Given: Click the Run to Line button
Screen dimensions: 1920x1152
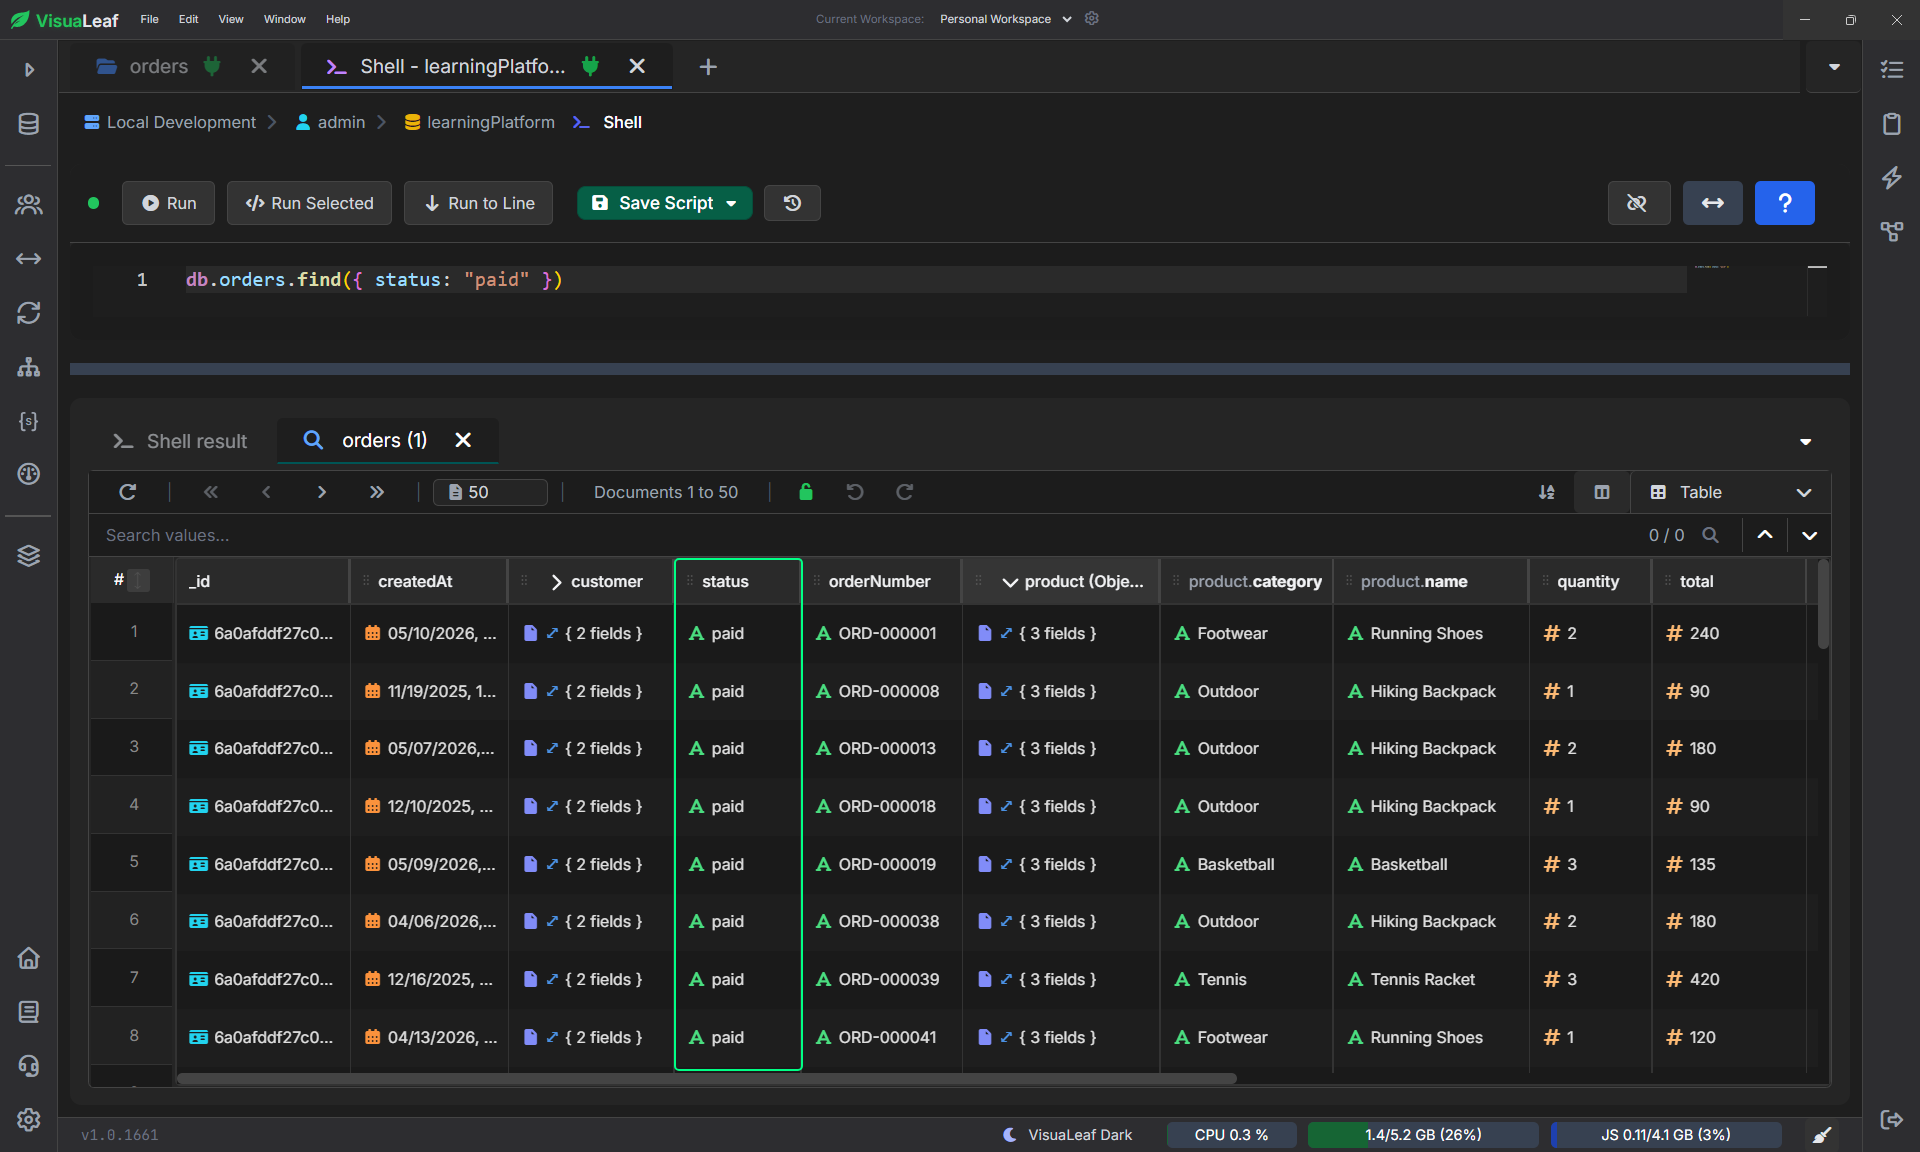Looking at the screenshot, I should [478, 203].
